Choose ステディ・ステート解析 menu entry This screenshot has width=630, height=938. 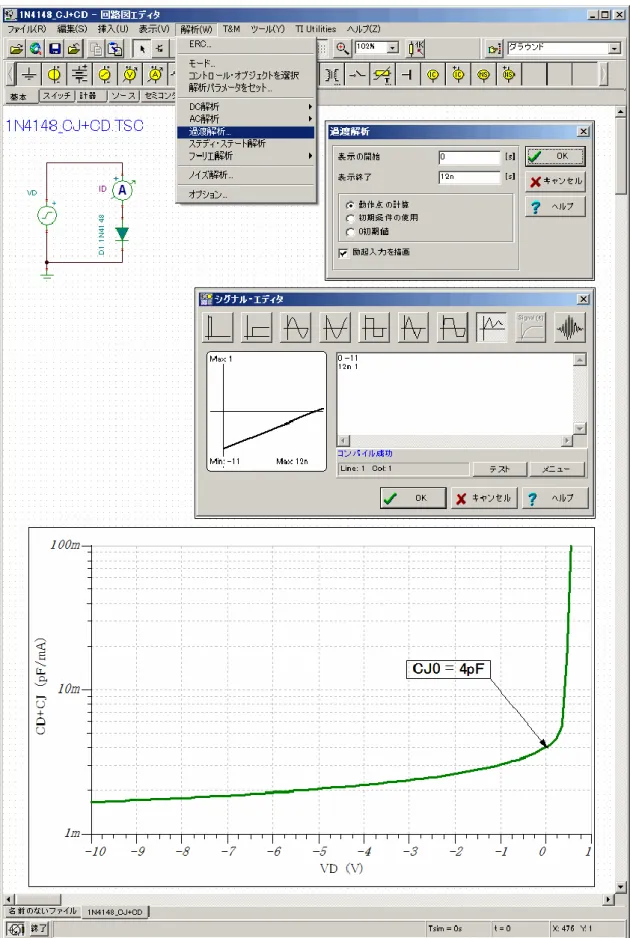246,144
